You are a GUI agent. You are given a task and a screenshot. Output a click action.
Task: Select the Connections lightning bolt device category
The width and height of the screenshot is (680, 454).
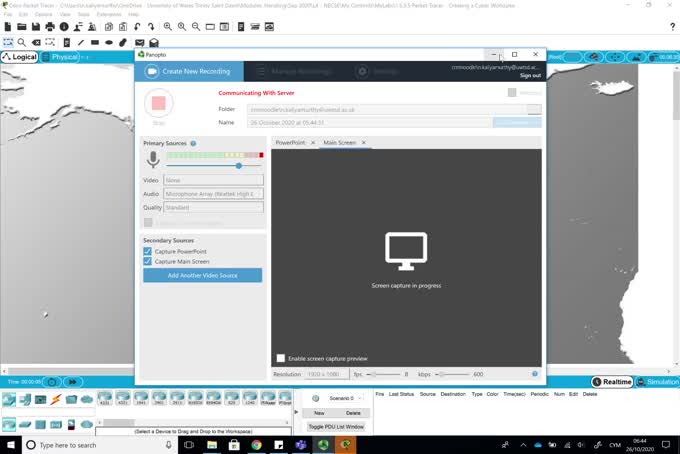(56, 399)
